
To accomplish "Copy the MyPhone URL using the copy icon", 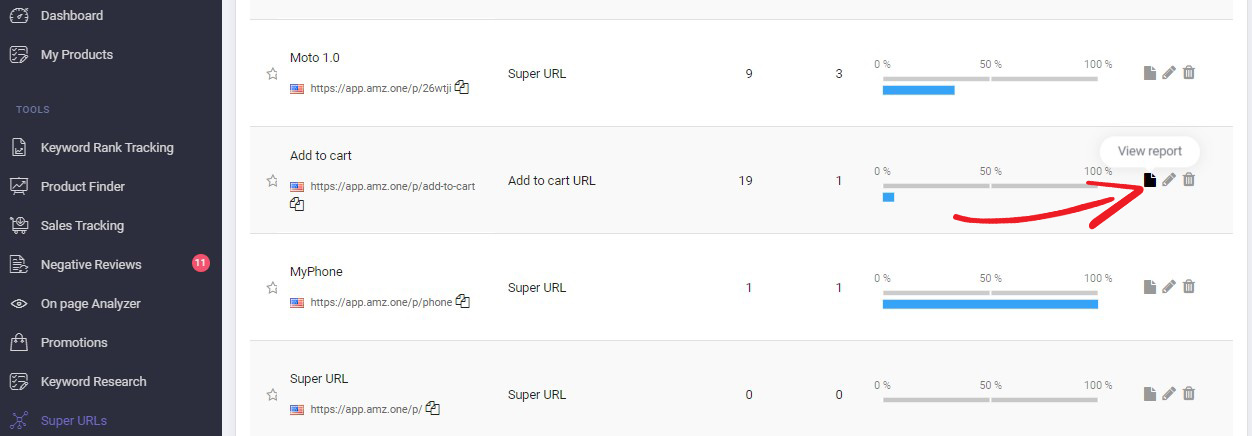I will [x=463, y=301].
